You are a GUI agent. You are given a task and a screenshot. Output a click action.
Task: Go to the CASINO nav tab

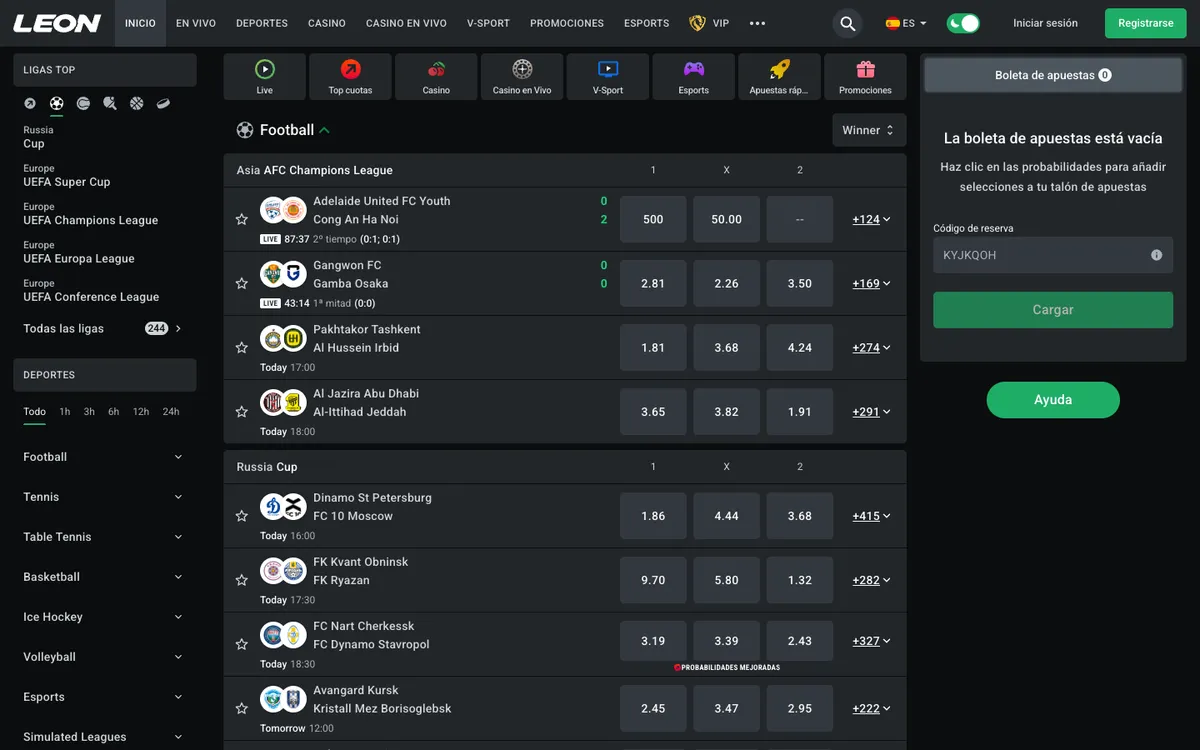327,23
